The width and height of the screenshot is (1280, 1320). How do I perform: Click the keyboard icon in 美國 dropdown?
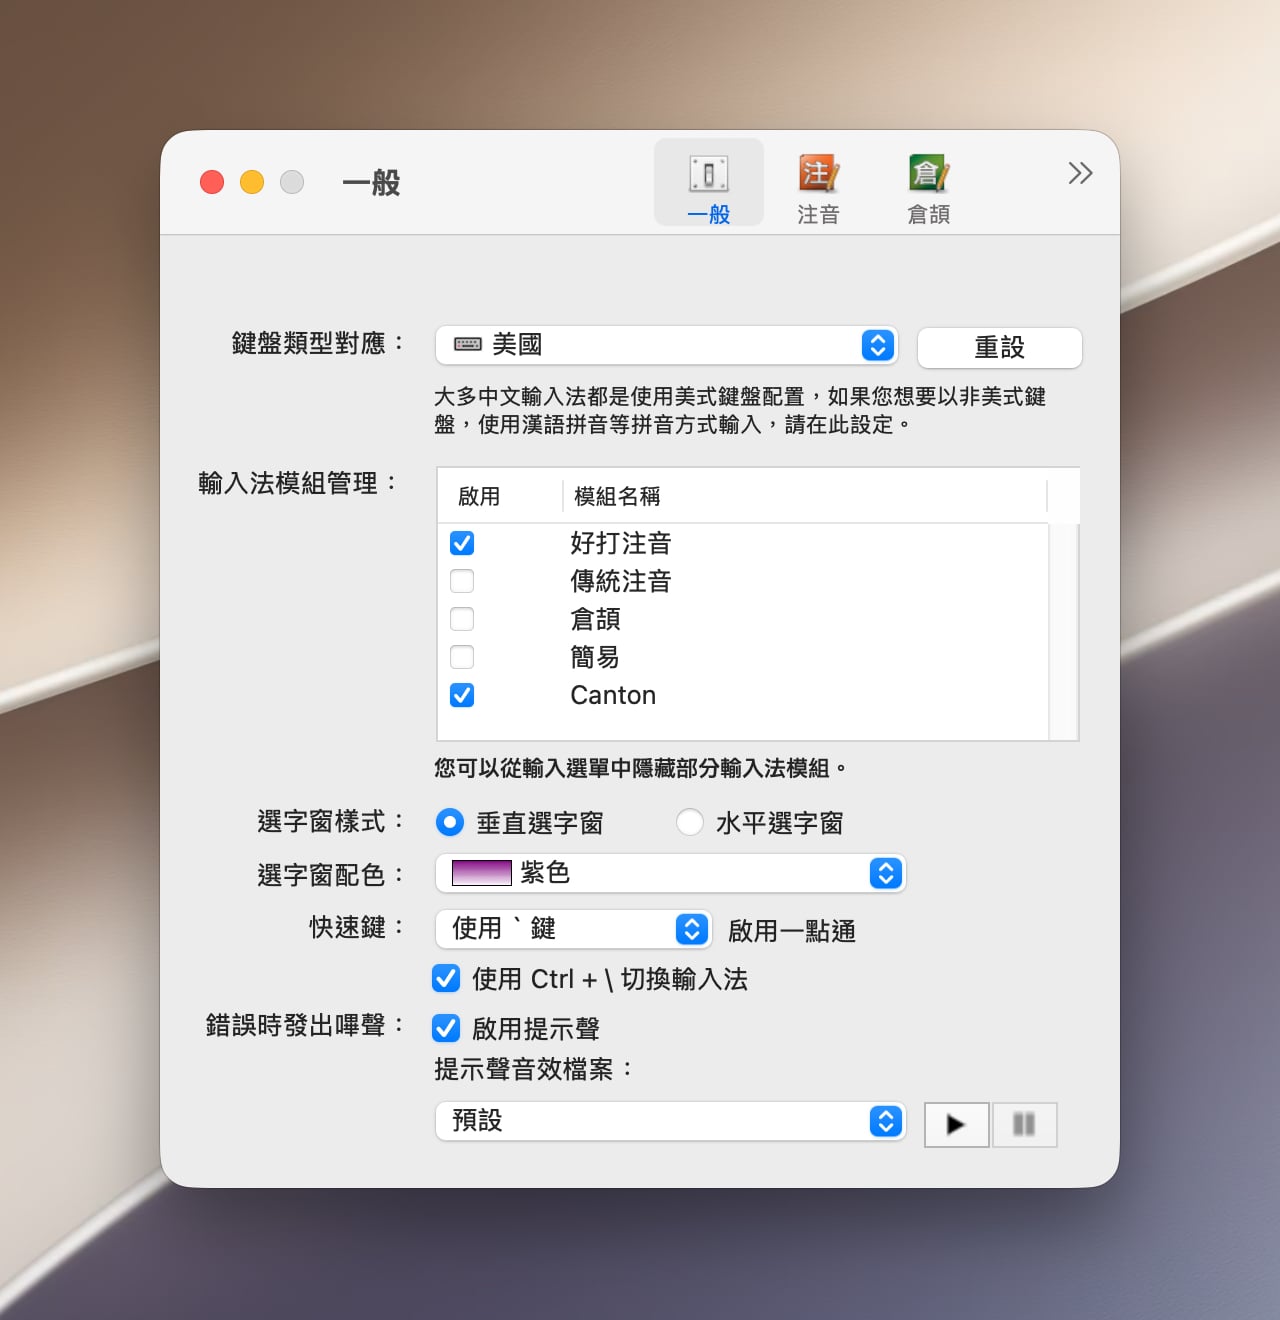(x=468, y=345)
